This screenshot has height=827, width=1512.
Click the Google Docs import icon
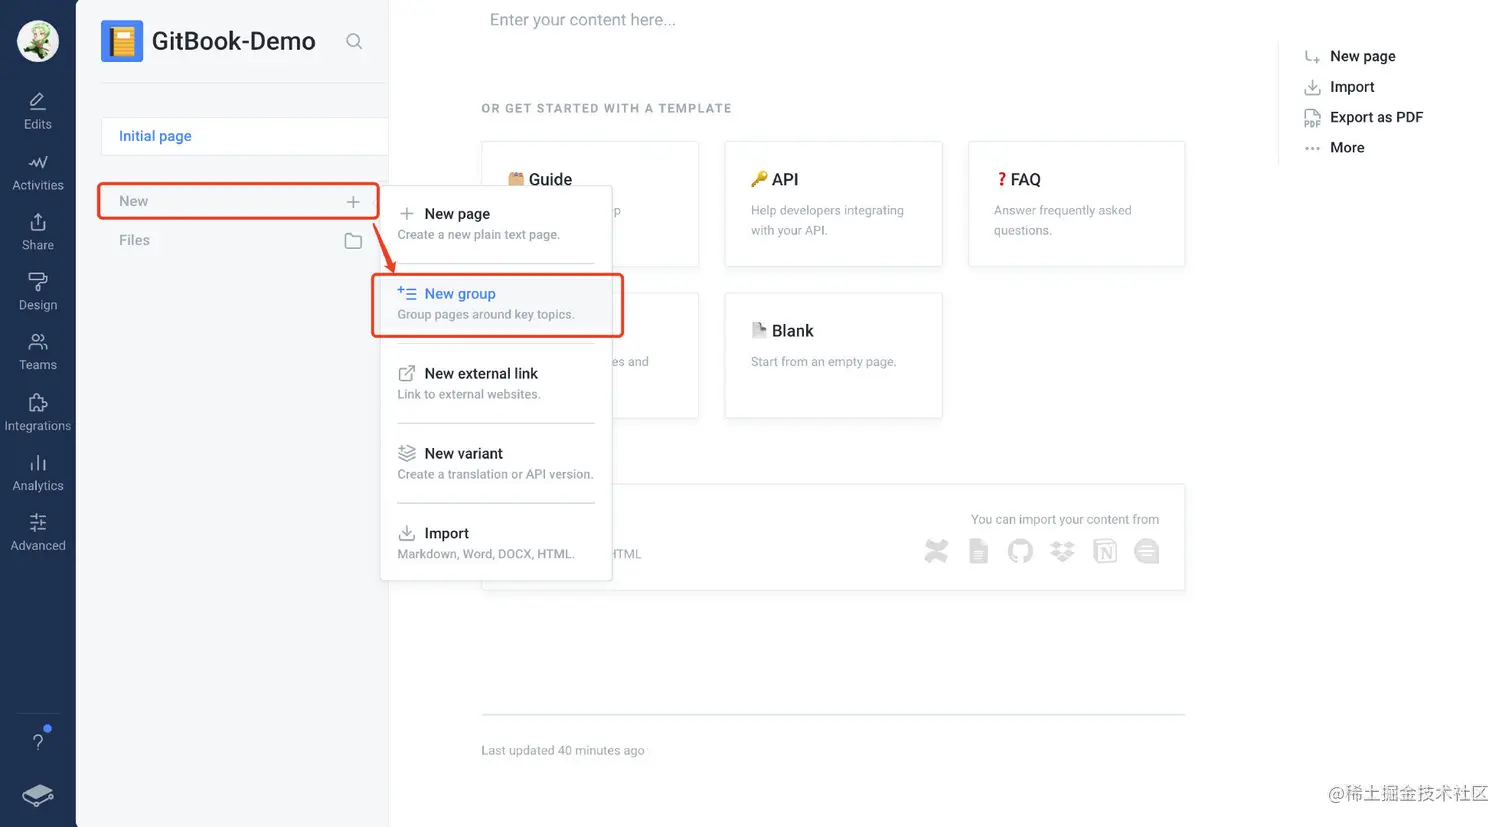tap(979, 551)
